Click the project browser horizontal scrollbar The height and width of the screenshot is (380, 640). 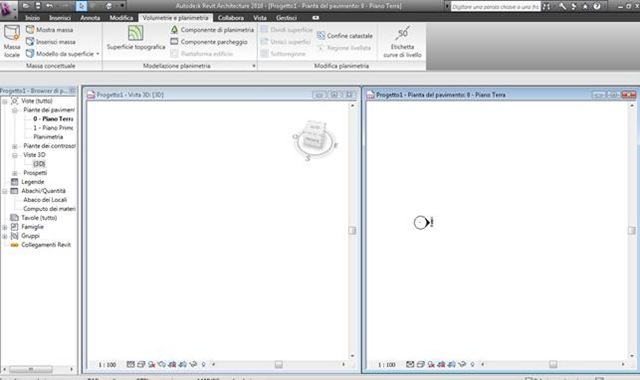[x=38, y=369]
